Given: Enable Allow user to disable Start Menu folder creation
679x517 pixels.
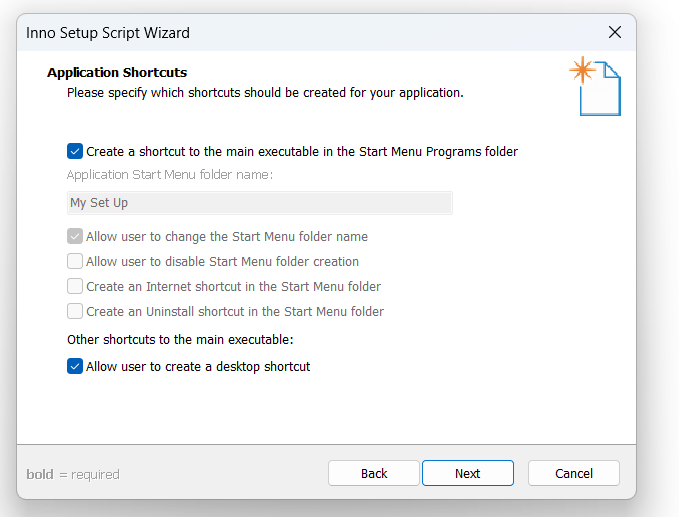Looking at the screenshot, I should coord(75,262).
